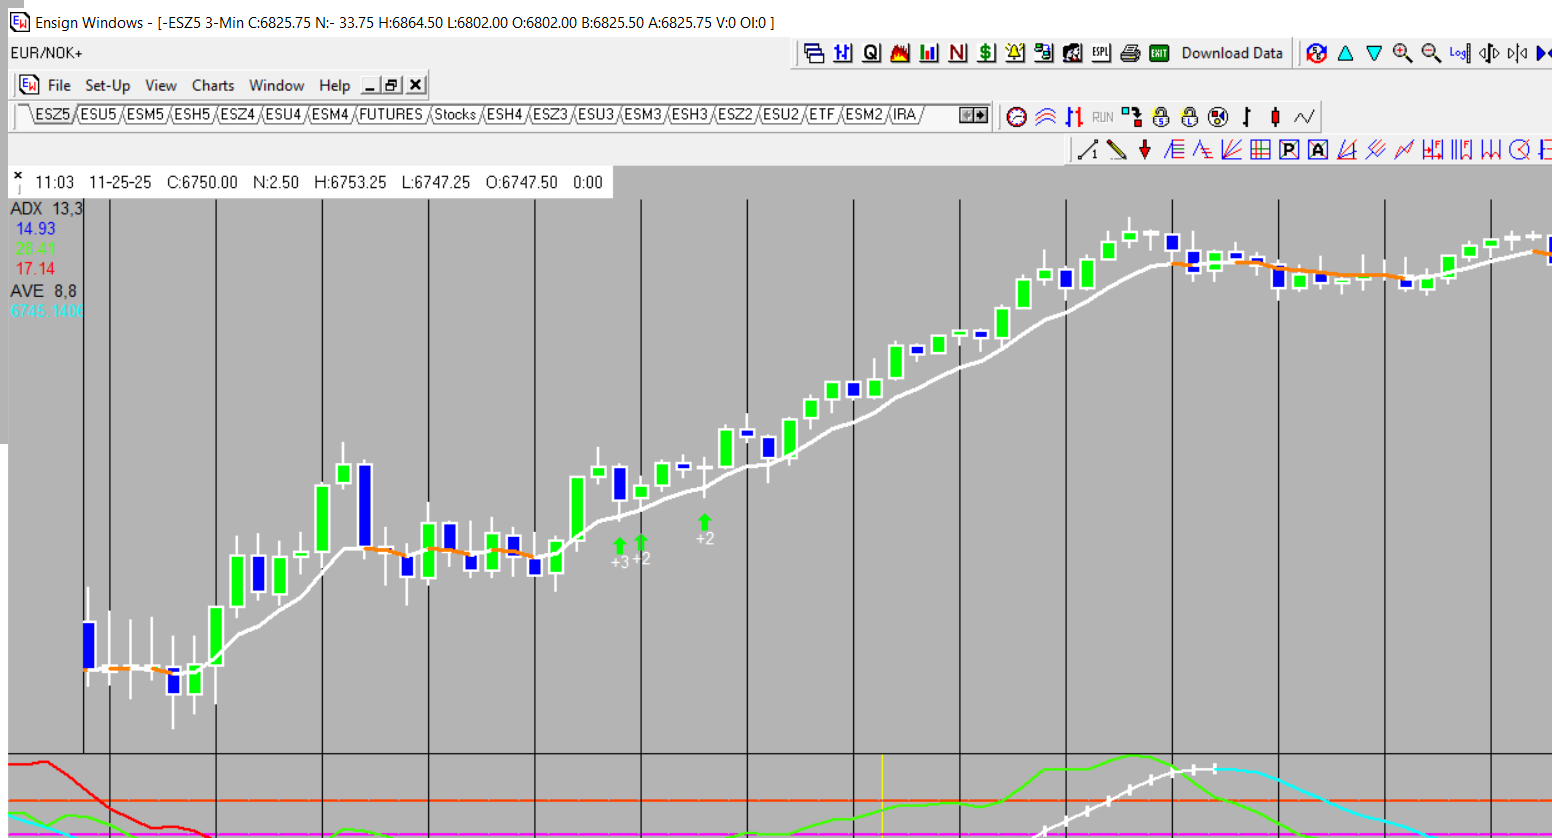Select the pencil drawing tool

(x=1117, y=150)
